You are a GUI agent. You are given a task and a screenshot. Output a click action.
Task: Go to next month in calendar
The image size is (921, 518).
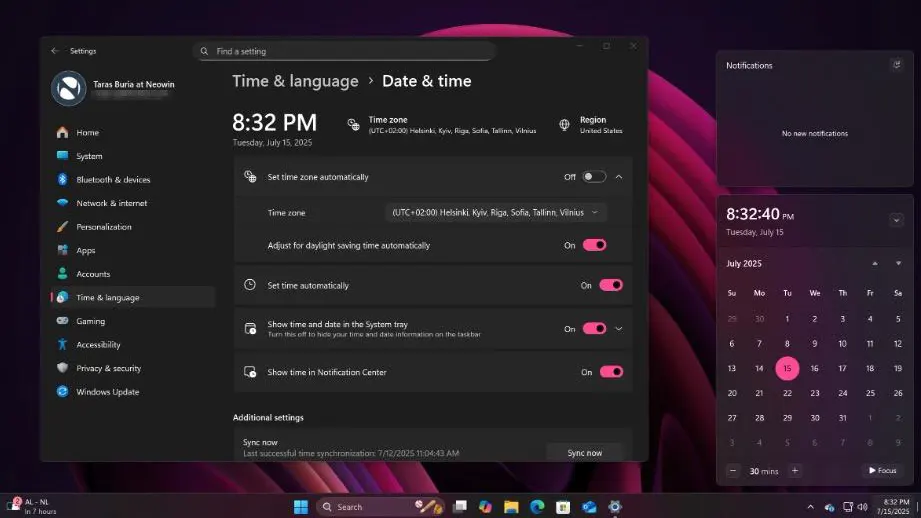898,264
